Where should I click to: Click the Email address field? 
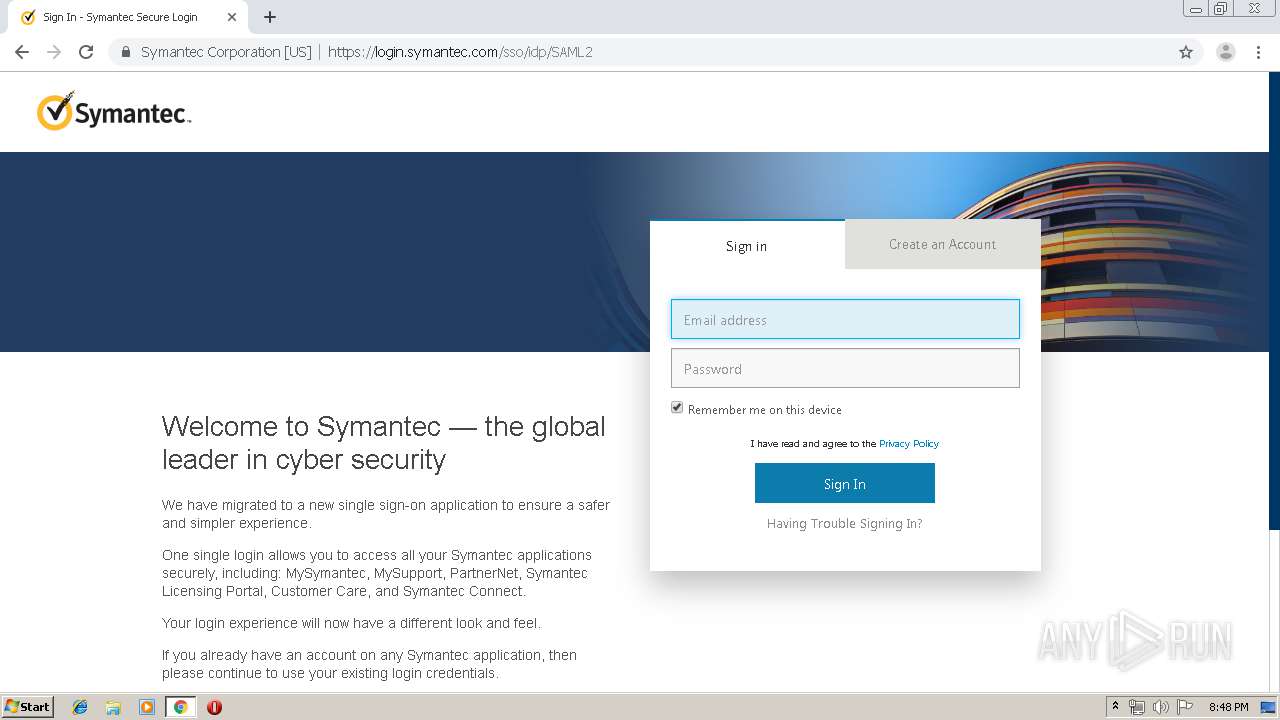[x=845, y=320]
